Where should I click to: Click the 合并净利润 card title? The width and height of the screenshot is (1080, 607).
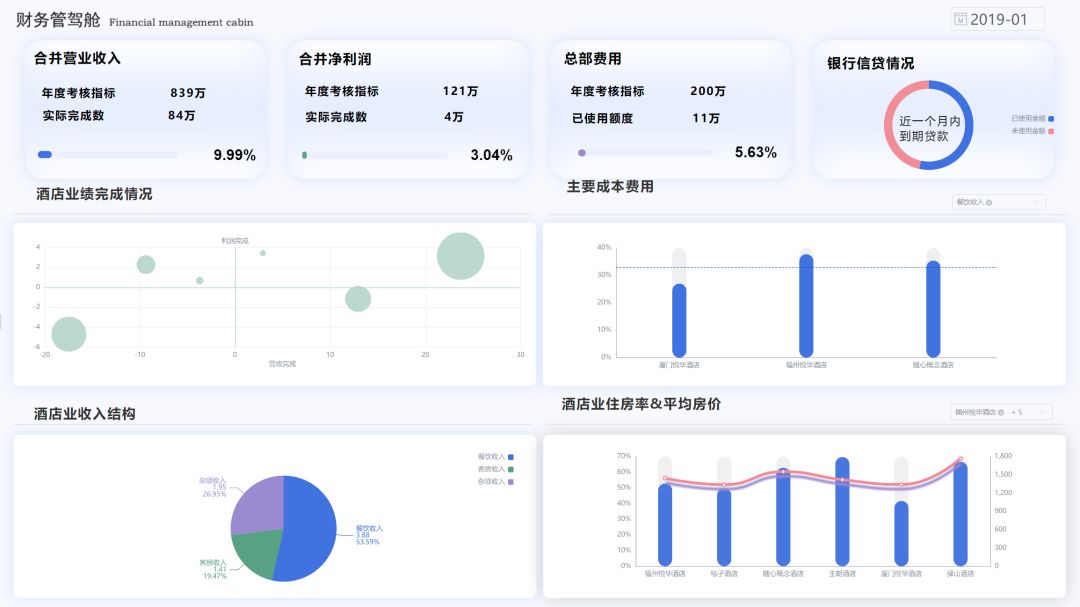point(335,59)
